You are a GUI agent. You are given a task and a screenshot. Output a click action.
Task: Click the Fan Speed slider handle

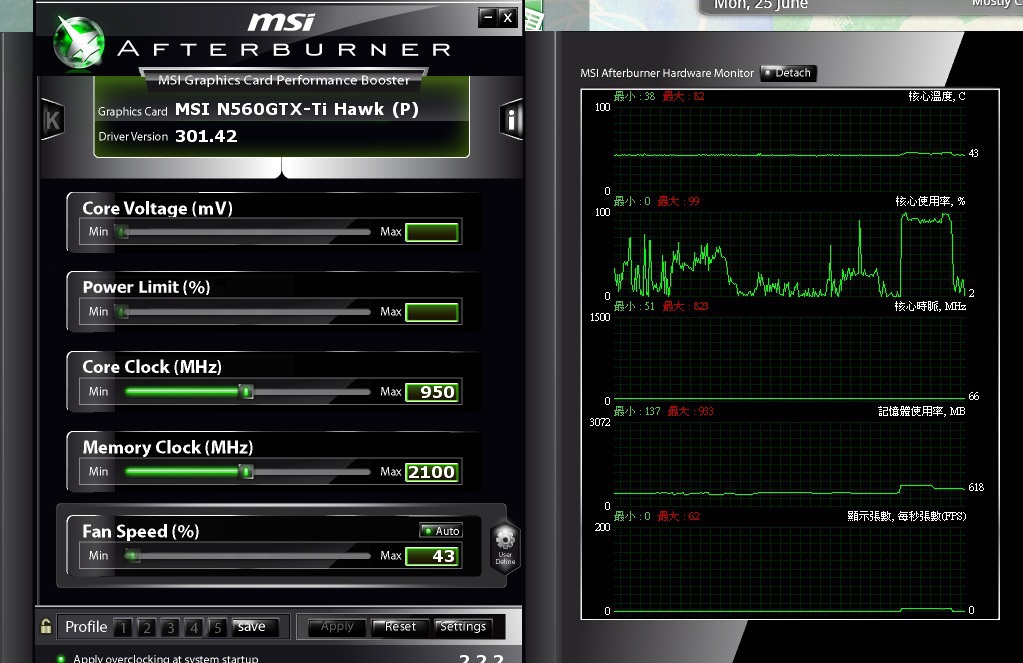click(x=132, y=555)
